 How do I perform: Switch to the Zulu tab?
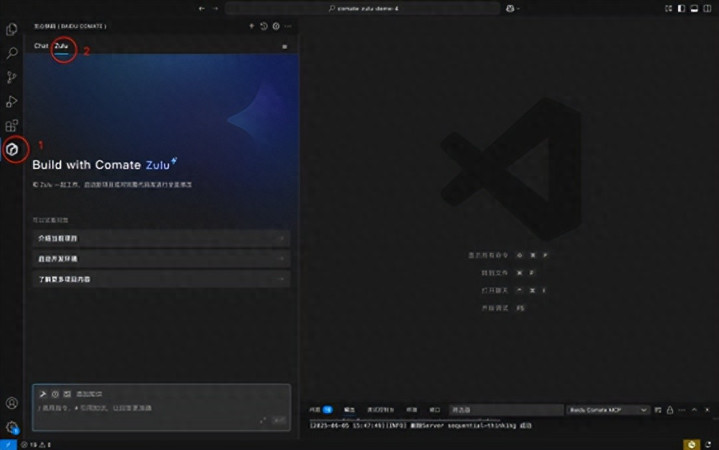click(x=61, y=46)
